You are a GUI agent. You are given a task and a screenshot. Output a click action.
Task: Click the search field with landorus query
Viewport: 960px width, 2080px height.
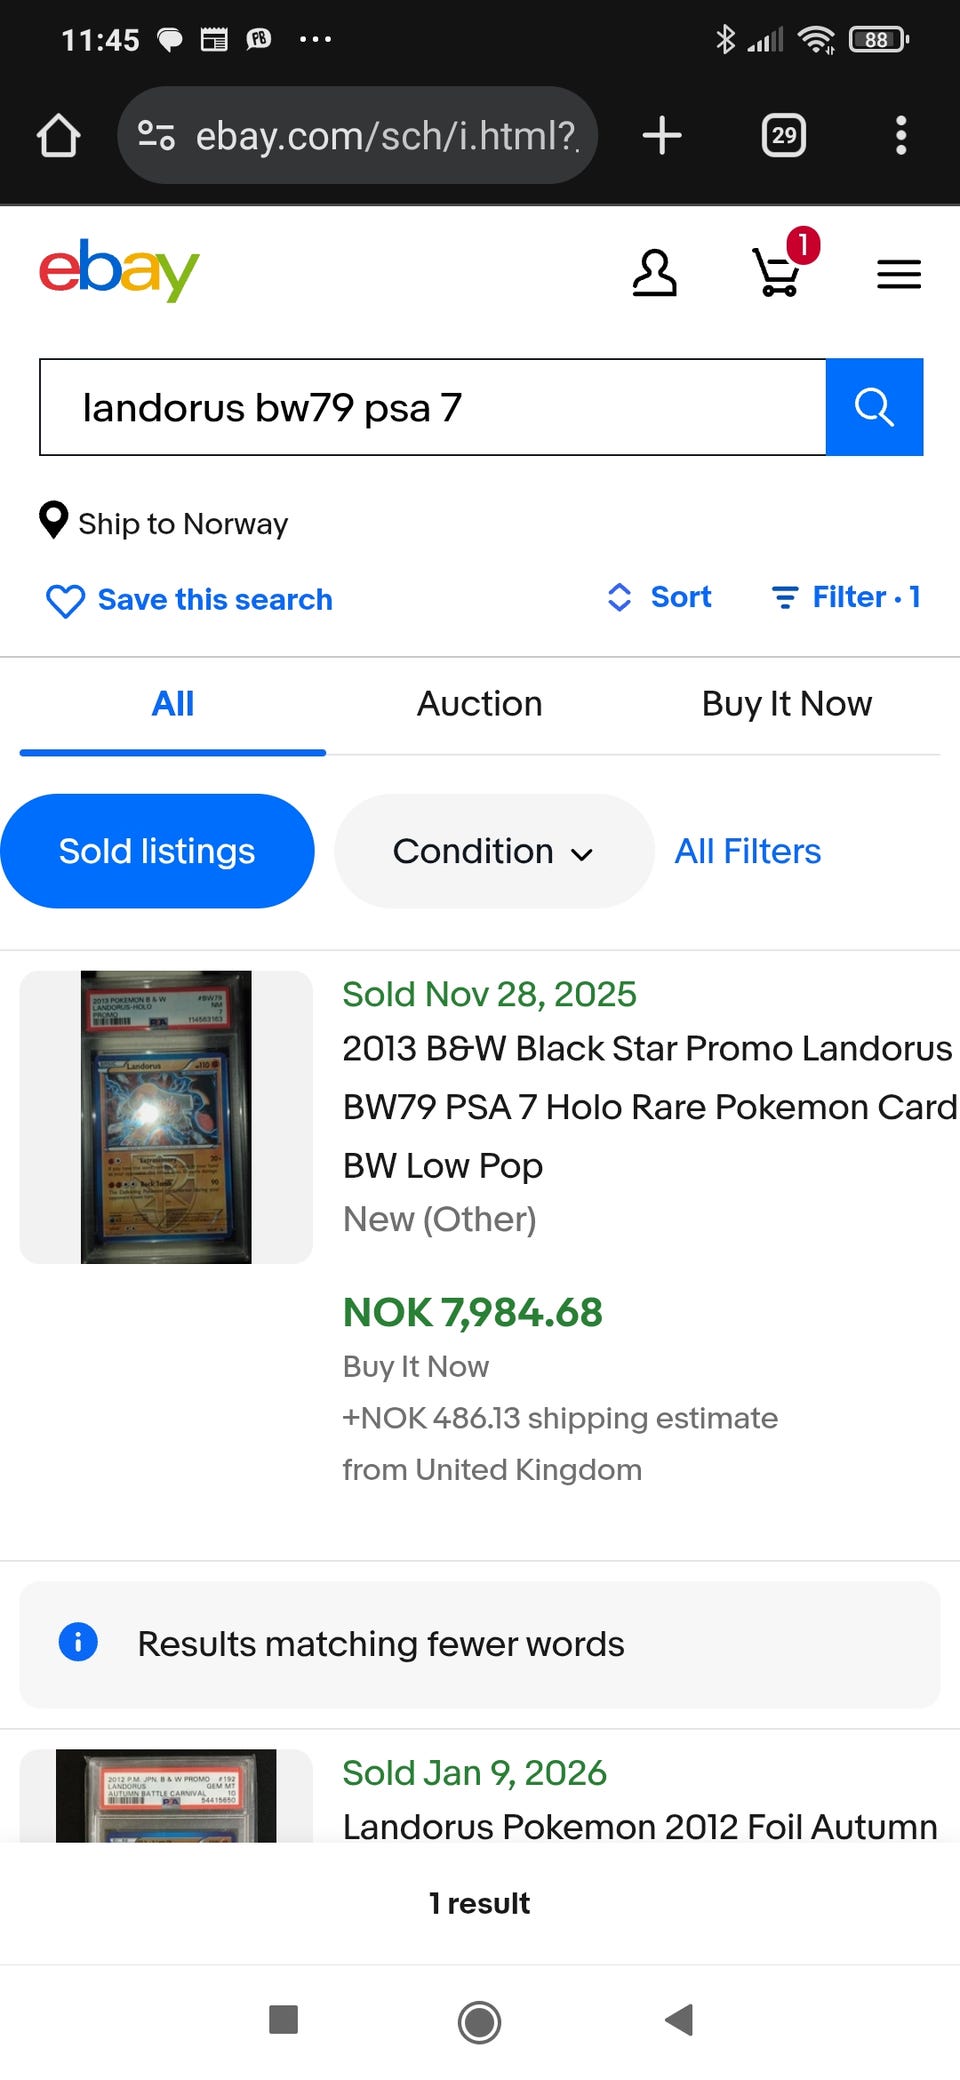(432, 407)
